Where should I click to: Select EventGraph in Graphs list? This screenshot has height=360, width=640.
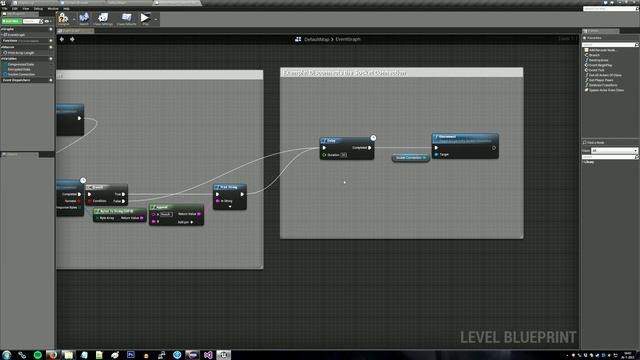[x=16, y=35]
